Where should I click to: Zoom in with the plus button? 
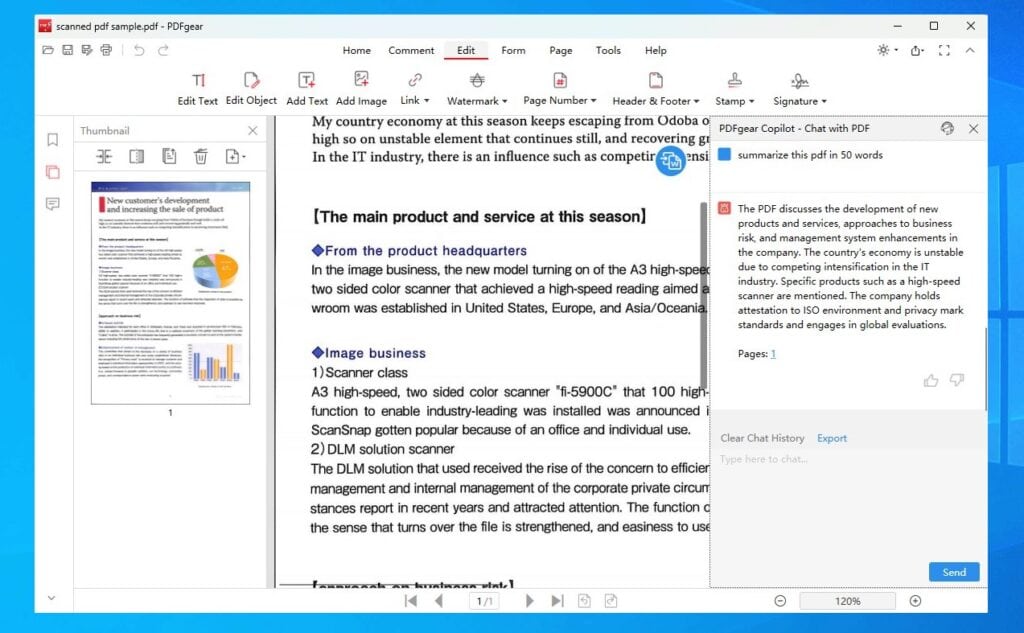click(x=915, y=601)
